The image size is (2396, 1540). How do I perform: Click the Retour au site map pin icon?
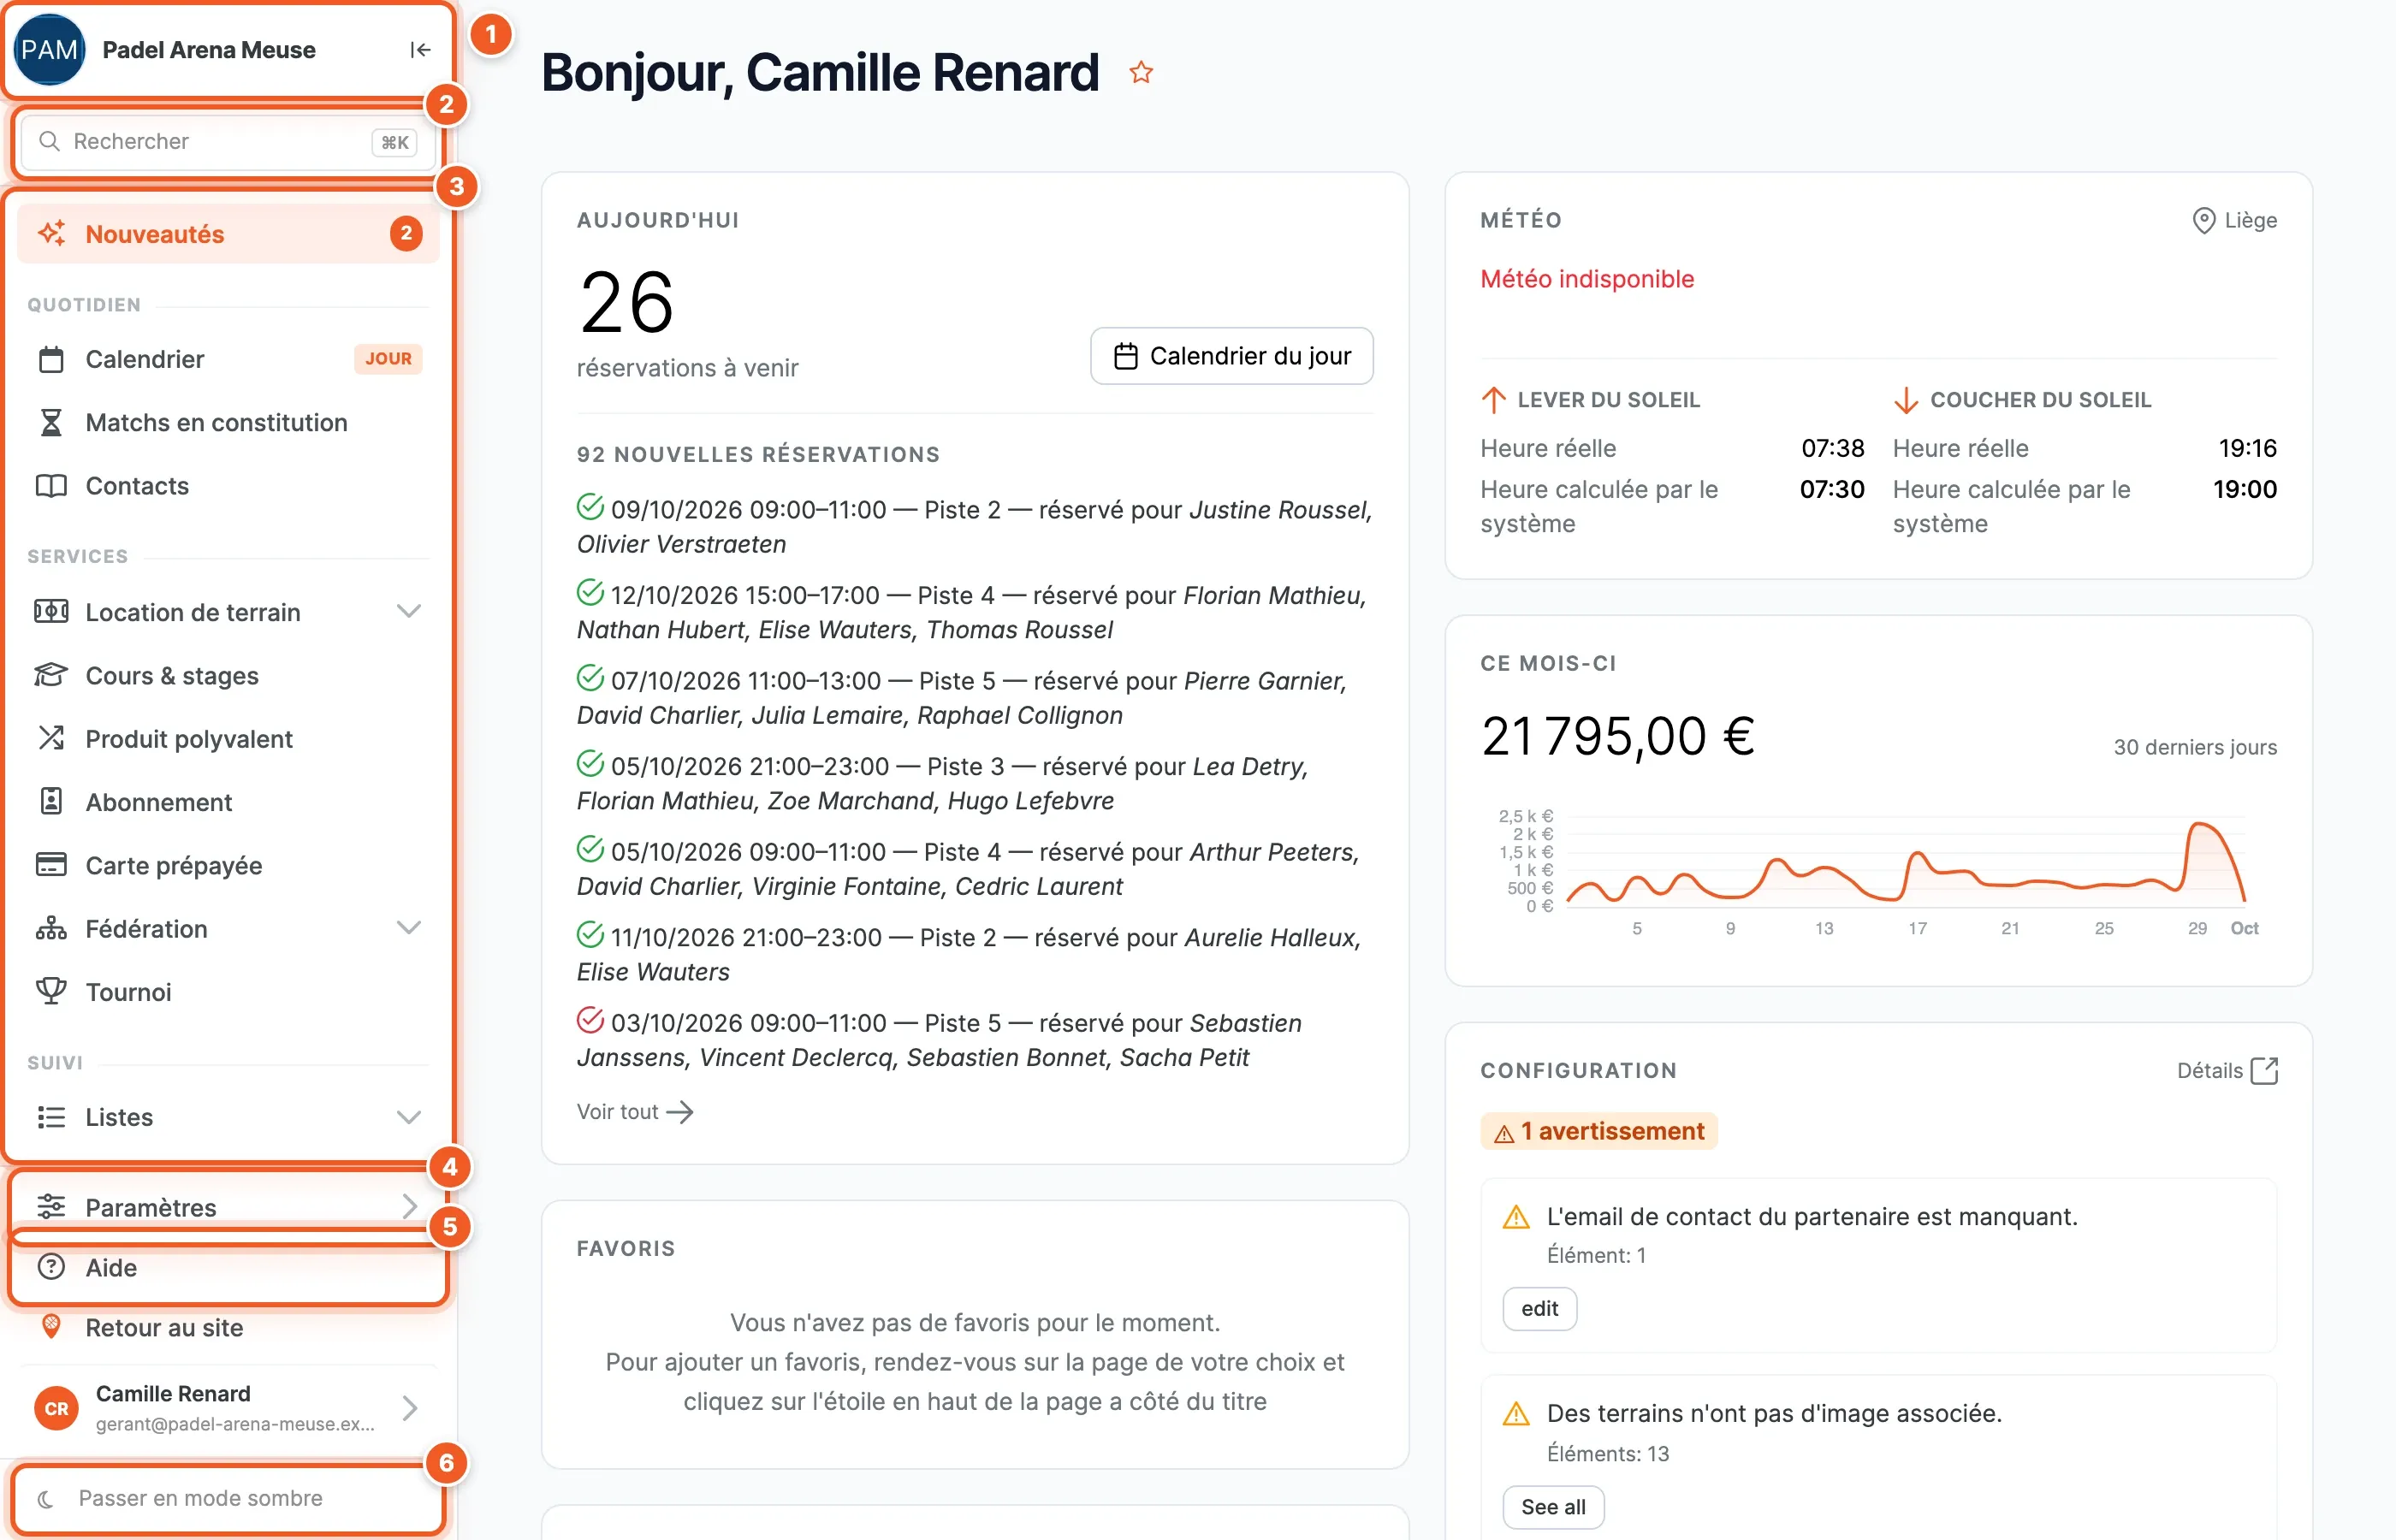click(x=51, y=1328)
